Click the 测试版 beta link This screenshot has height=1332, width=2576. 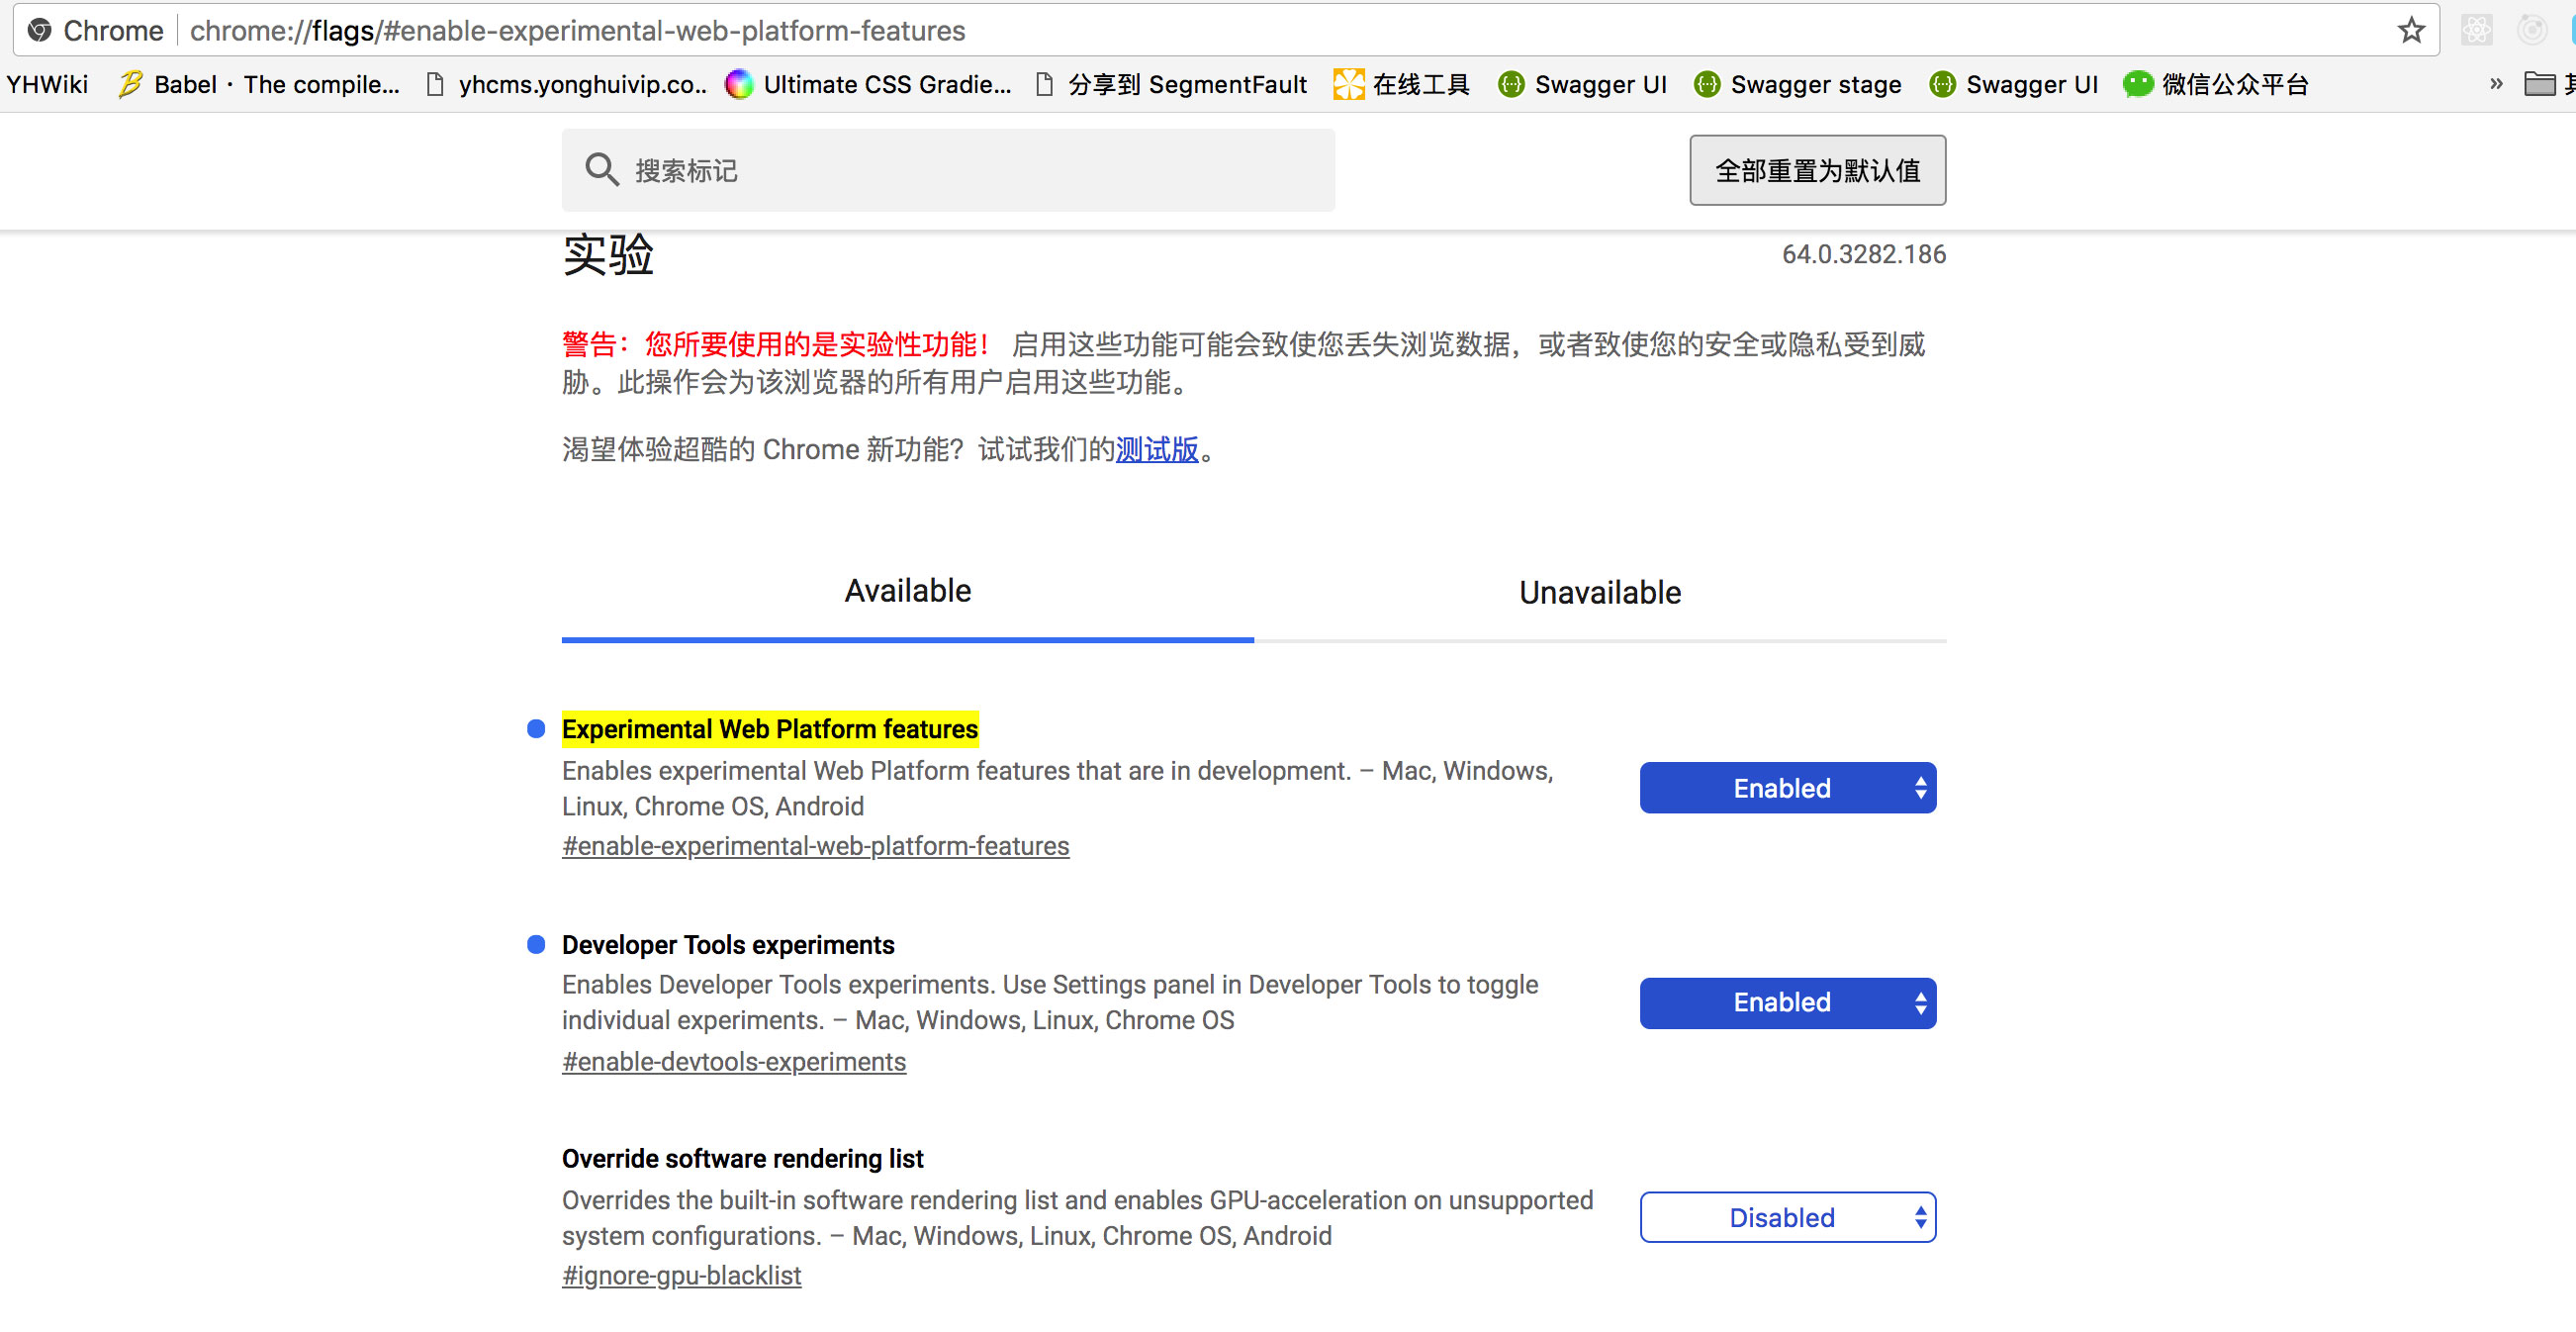[1156, 449]
